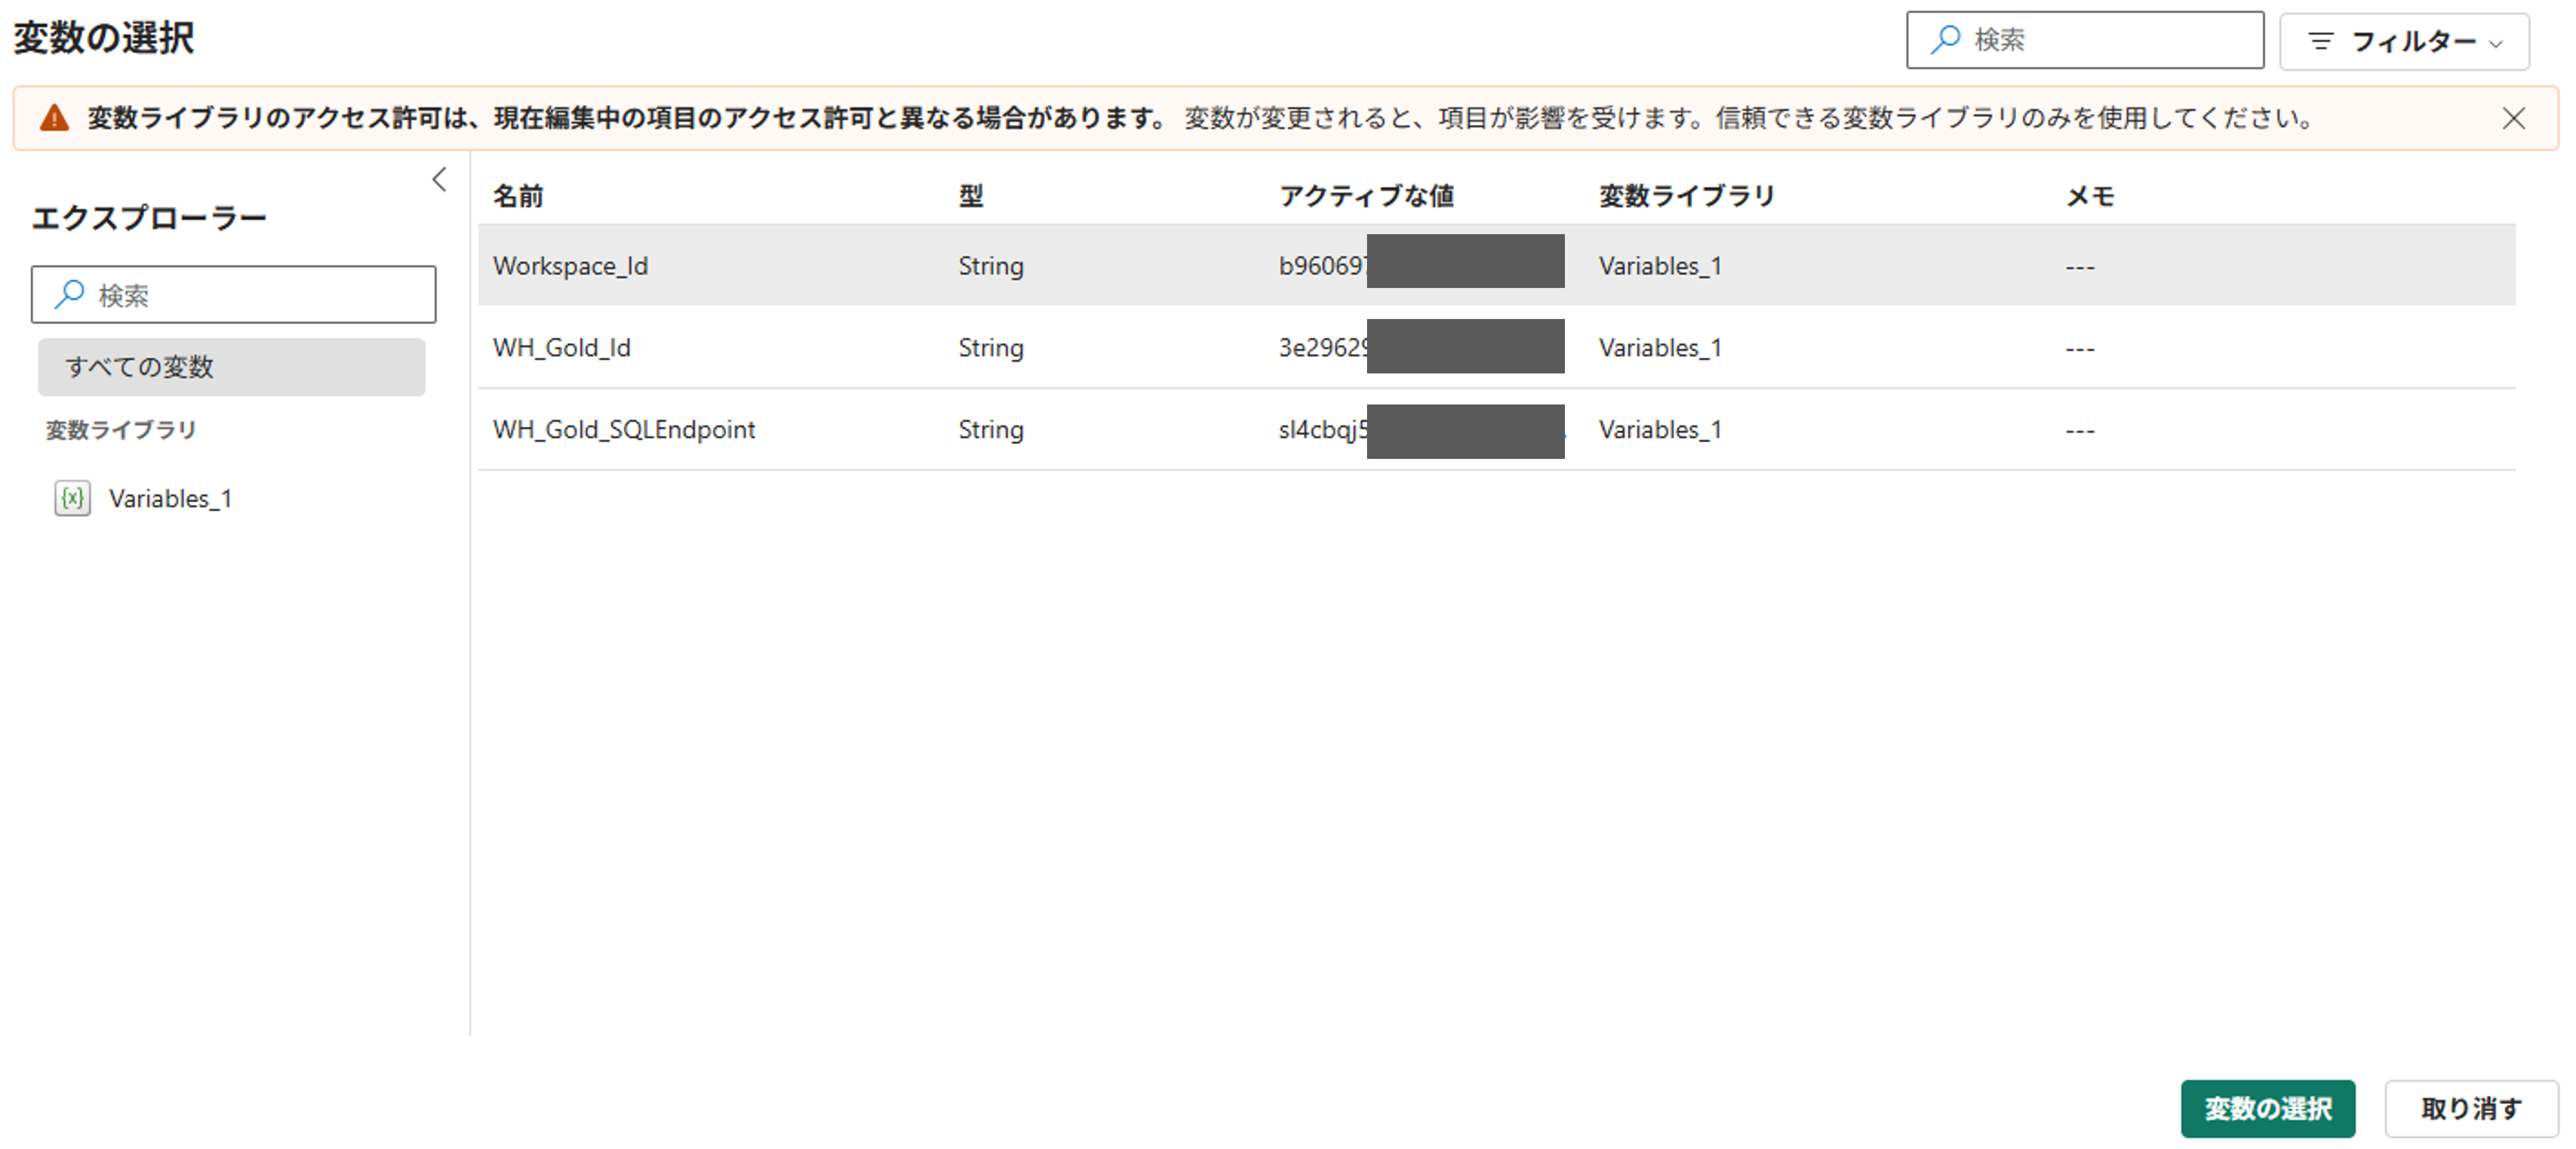Viewport: 2576px width, 1149px height.
Task: Click the warning triangle icon in banner
Action: (54, 118)
